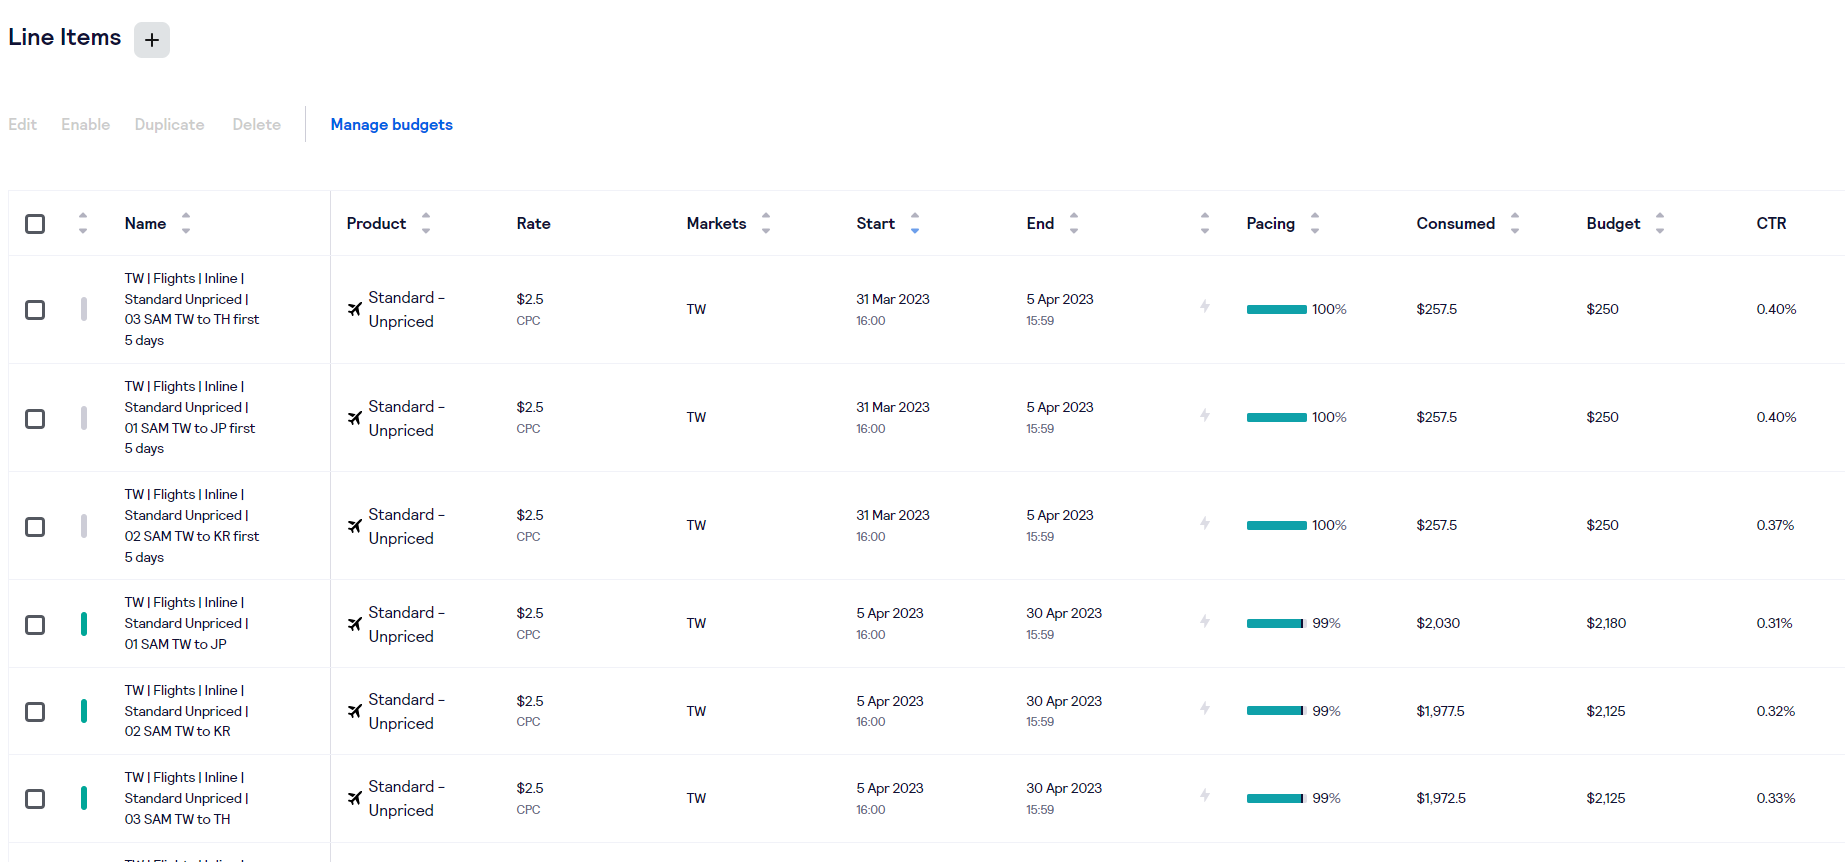1845x862 pixels.
Task: Click green status indicator of 01 SAM TW to JP
Action: (84, 624)
